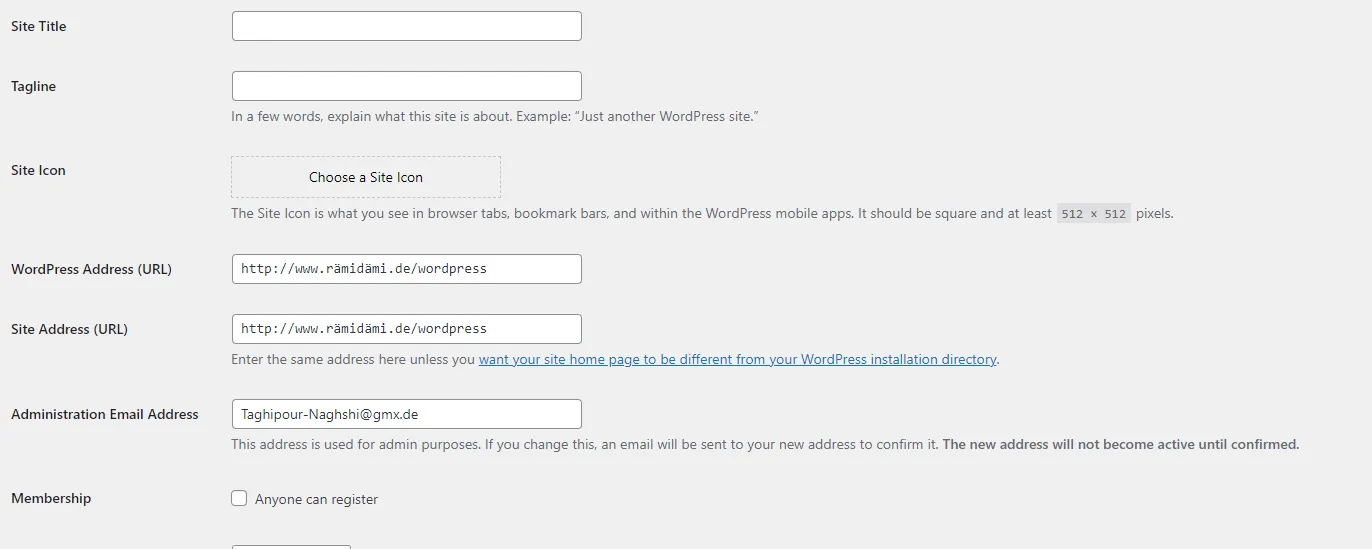This screenshot has height=549, width=1372.
Task: Click the Site Title input field
Action: coord(406,26)
